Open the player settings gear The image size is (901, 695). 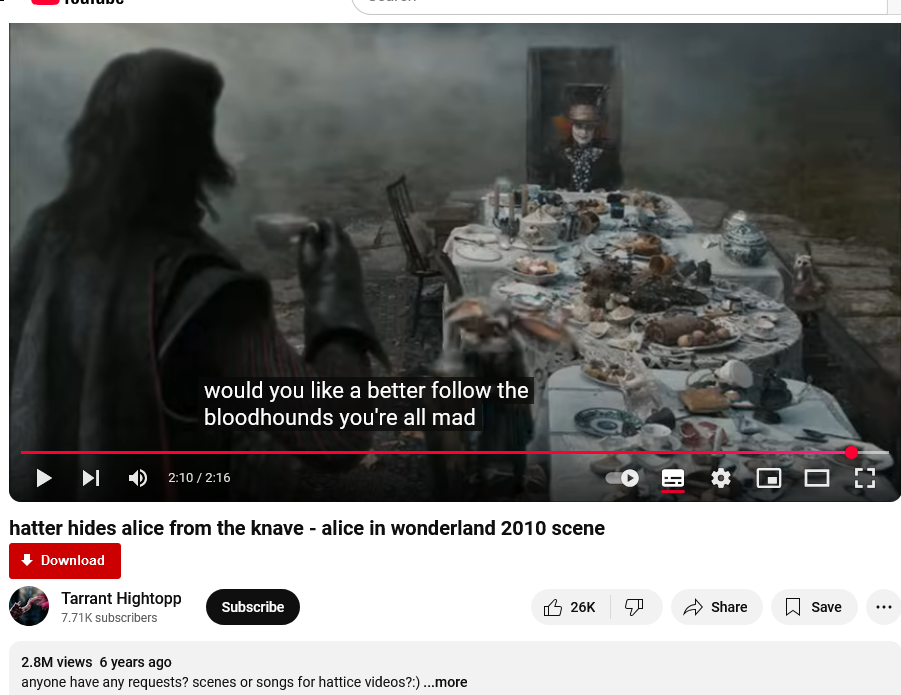click(x=721, y=478)
